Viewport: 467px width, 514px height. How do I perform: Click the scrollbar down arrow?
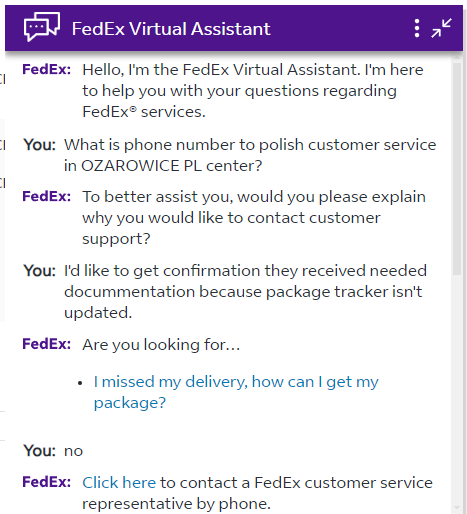pyautogui.click(x=457, y=508)
